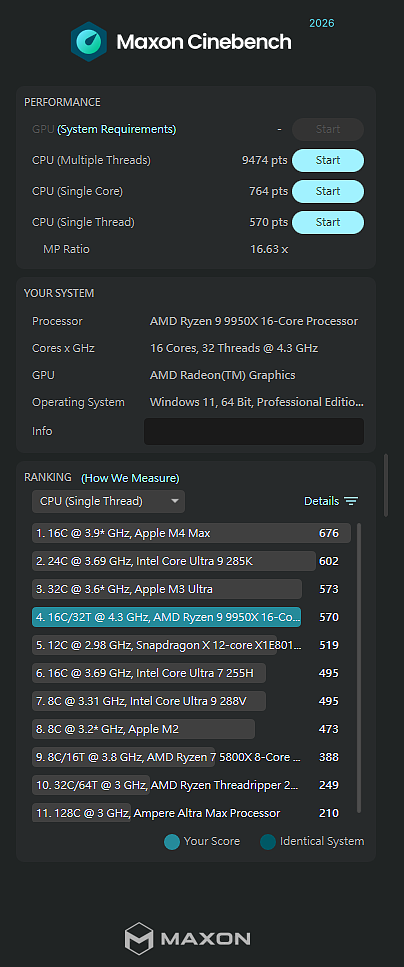
Task: Click the Identical System legend color circle
Action: coord(268,841)
